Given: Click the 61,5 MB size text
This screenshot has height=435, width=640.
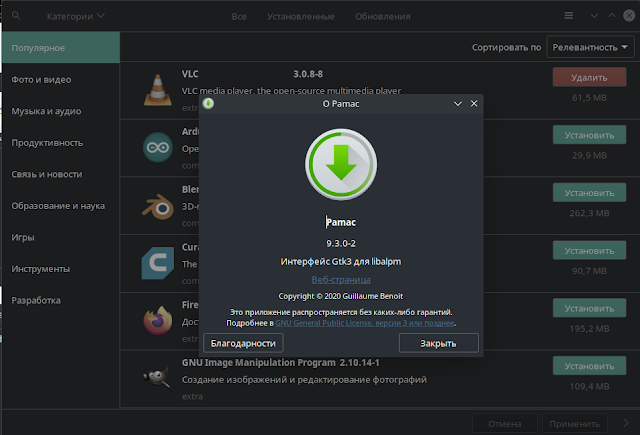Looking at the screenshot, I should point(589,98).
